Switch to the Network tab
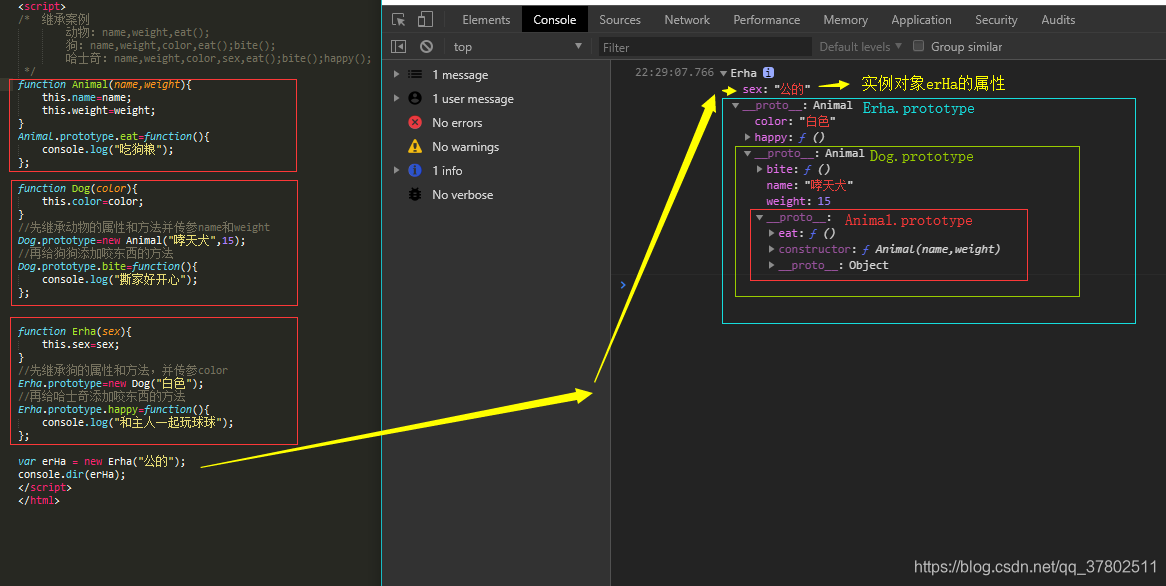This screenshot has height=586, width=1166. [687, 20]
